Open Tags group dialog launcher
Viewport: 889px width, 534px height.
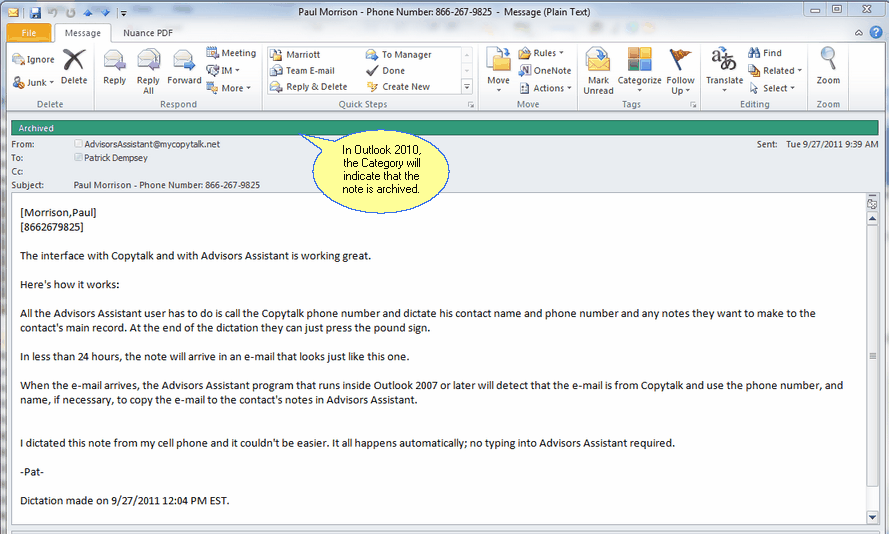(x=693, y=105)
